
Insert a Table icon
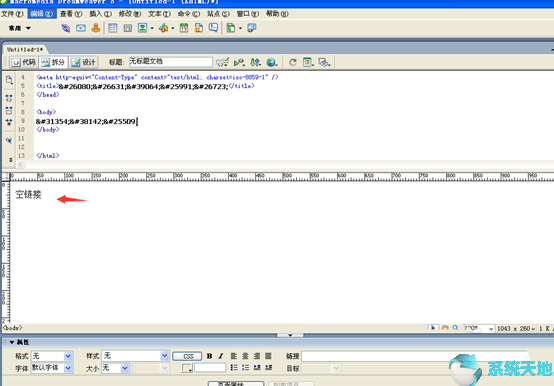[113, 28]
